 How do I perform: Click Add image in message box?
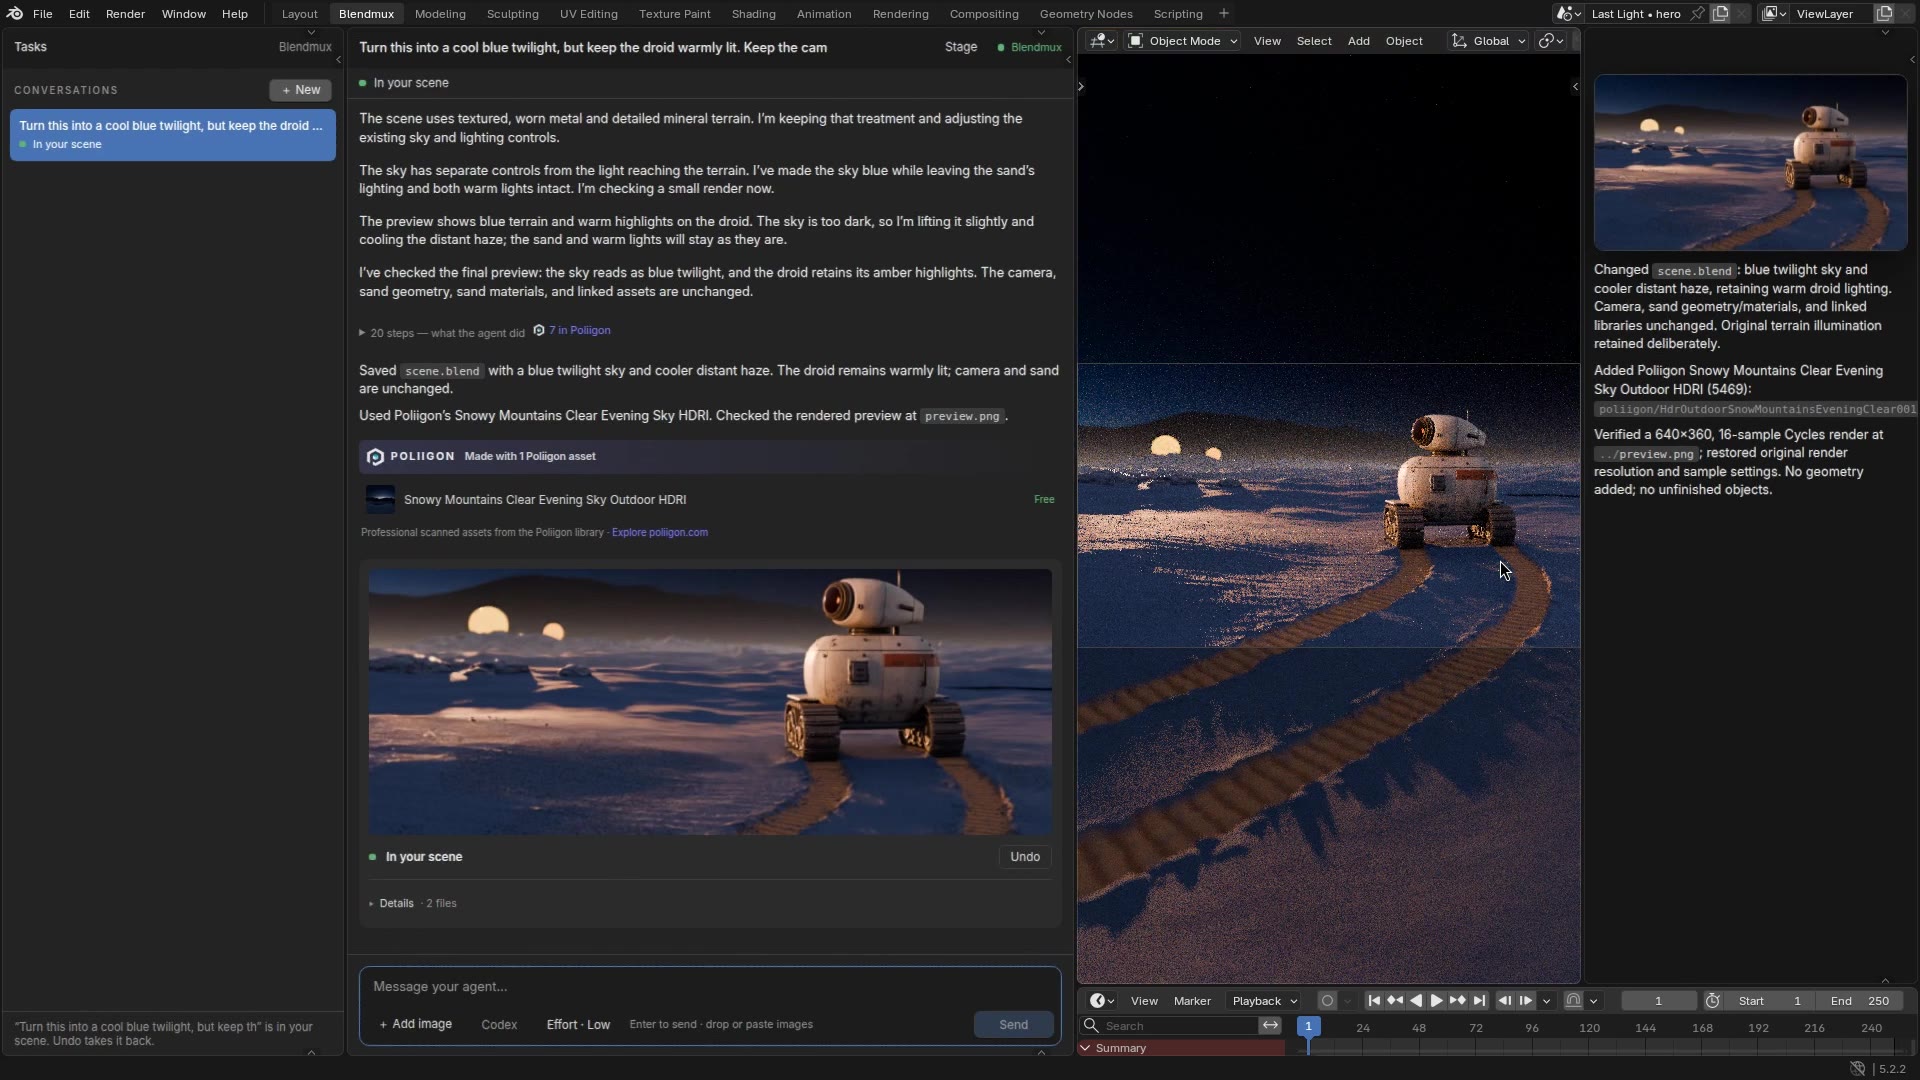coord(415,1025)
